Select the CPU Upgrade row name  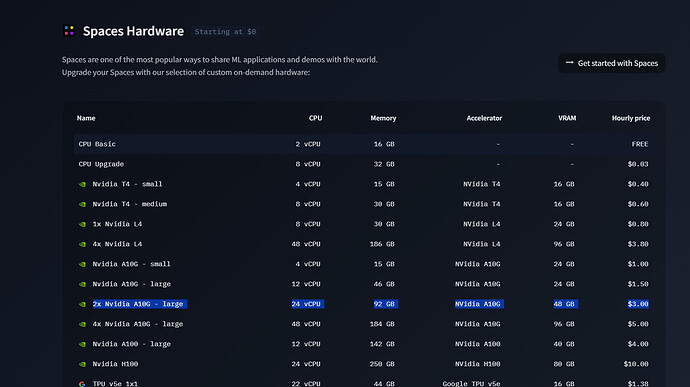(101, 164)
